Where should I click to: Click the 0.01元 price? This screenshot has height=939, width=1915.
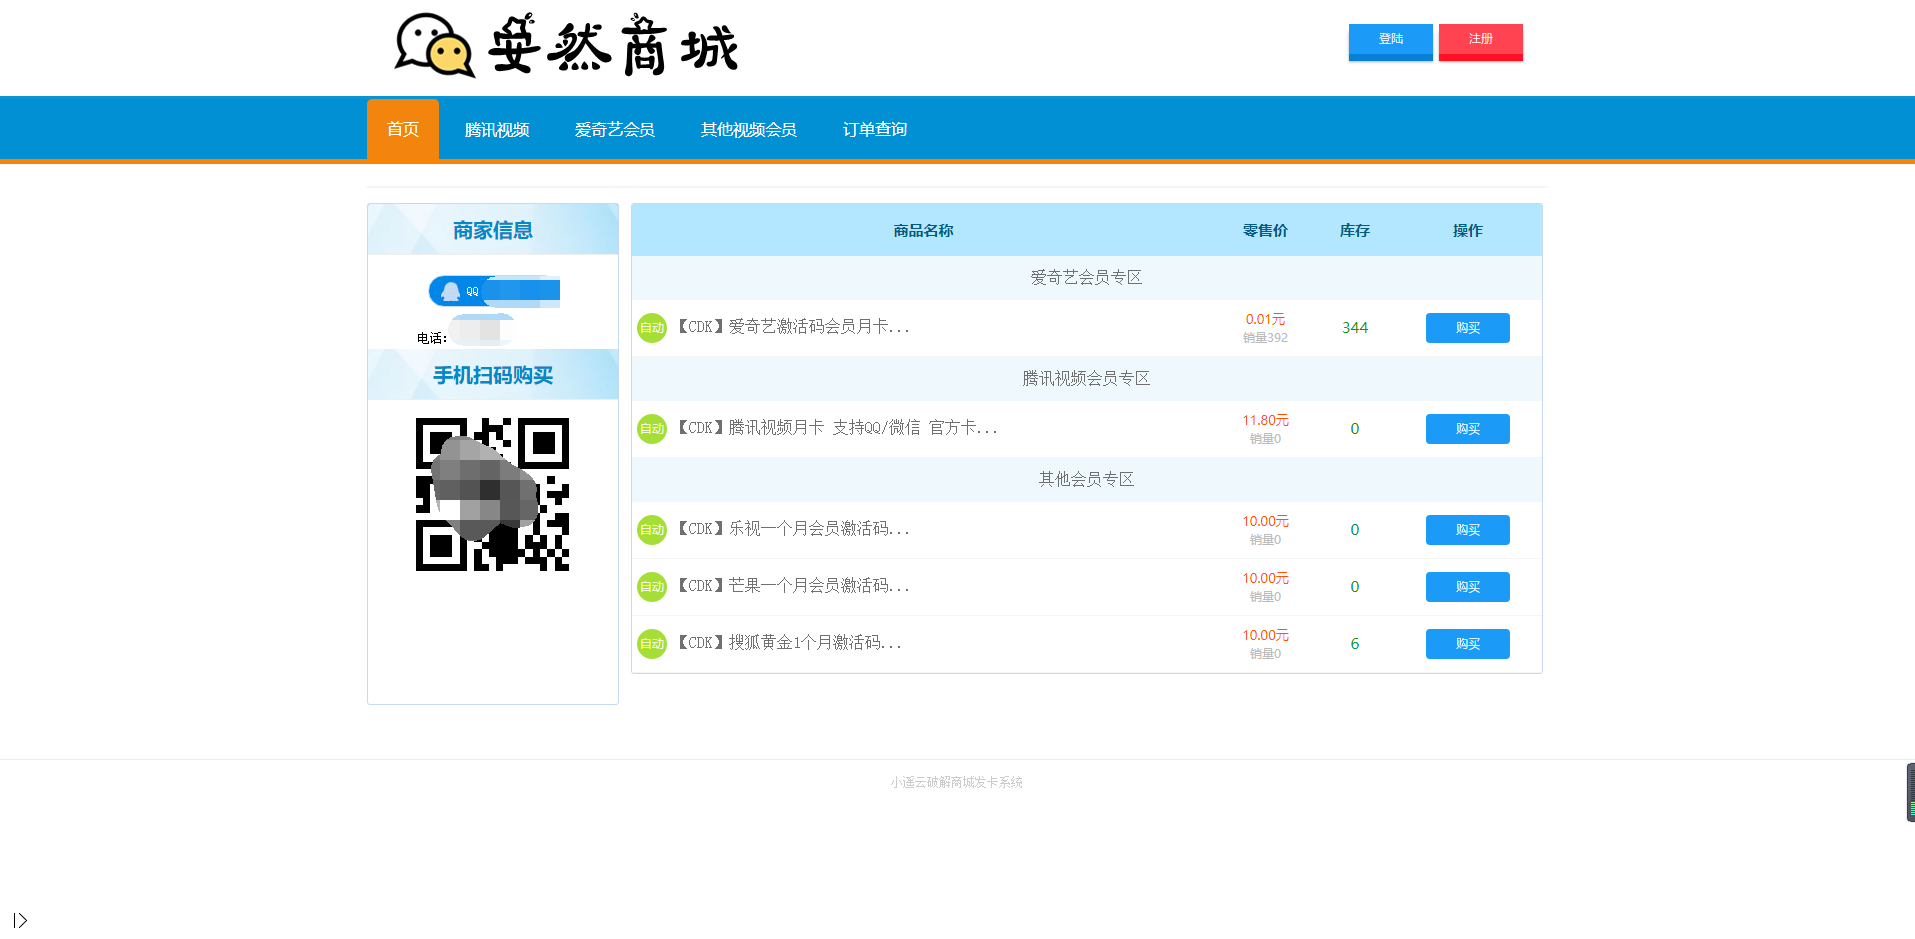[1265, 319]
